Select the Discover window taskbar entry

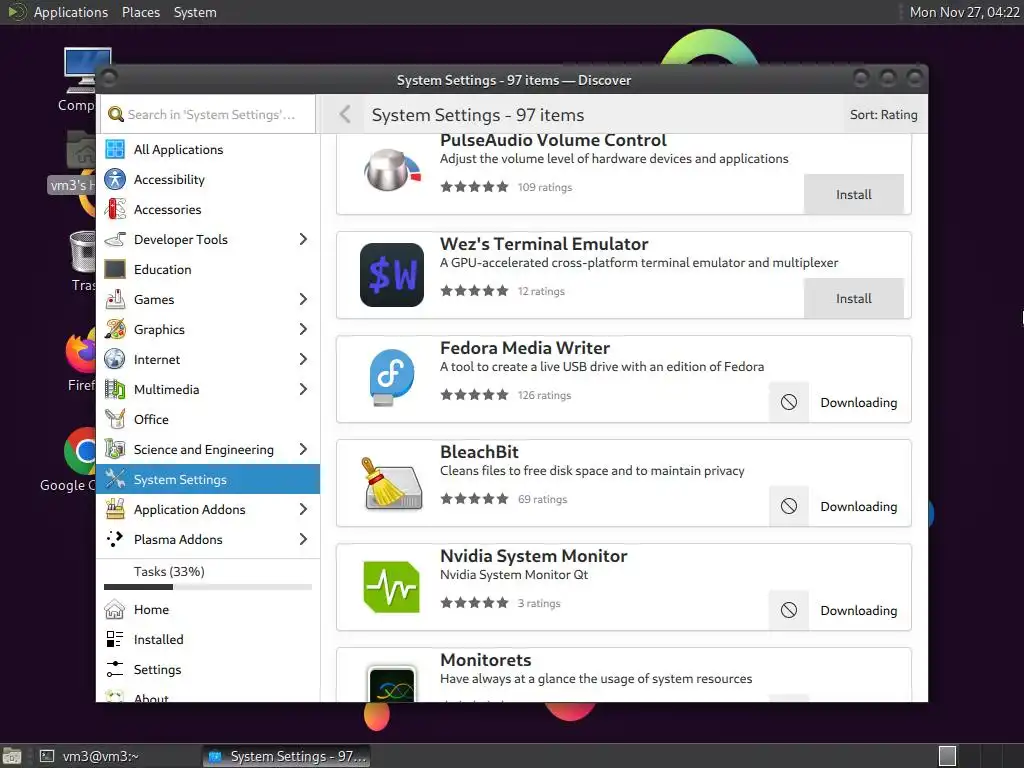(x=287, y=756)
